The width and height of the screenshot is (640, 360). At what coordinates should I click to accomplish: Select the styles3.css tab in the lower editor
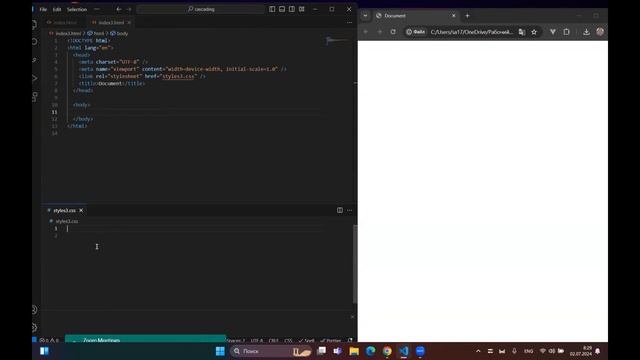[64, 210]
